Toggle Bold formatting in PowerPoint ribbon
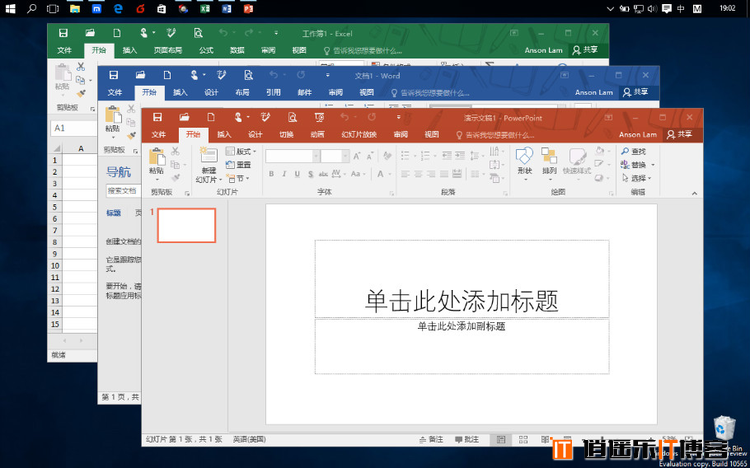Viewport: 750px width, 468px height. point(271,174)
